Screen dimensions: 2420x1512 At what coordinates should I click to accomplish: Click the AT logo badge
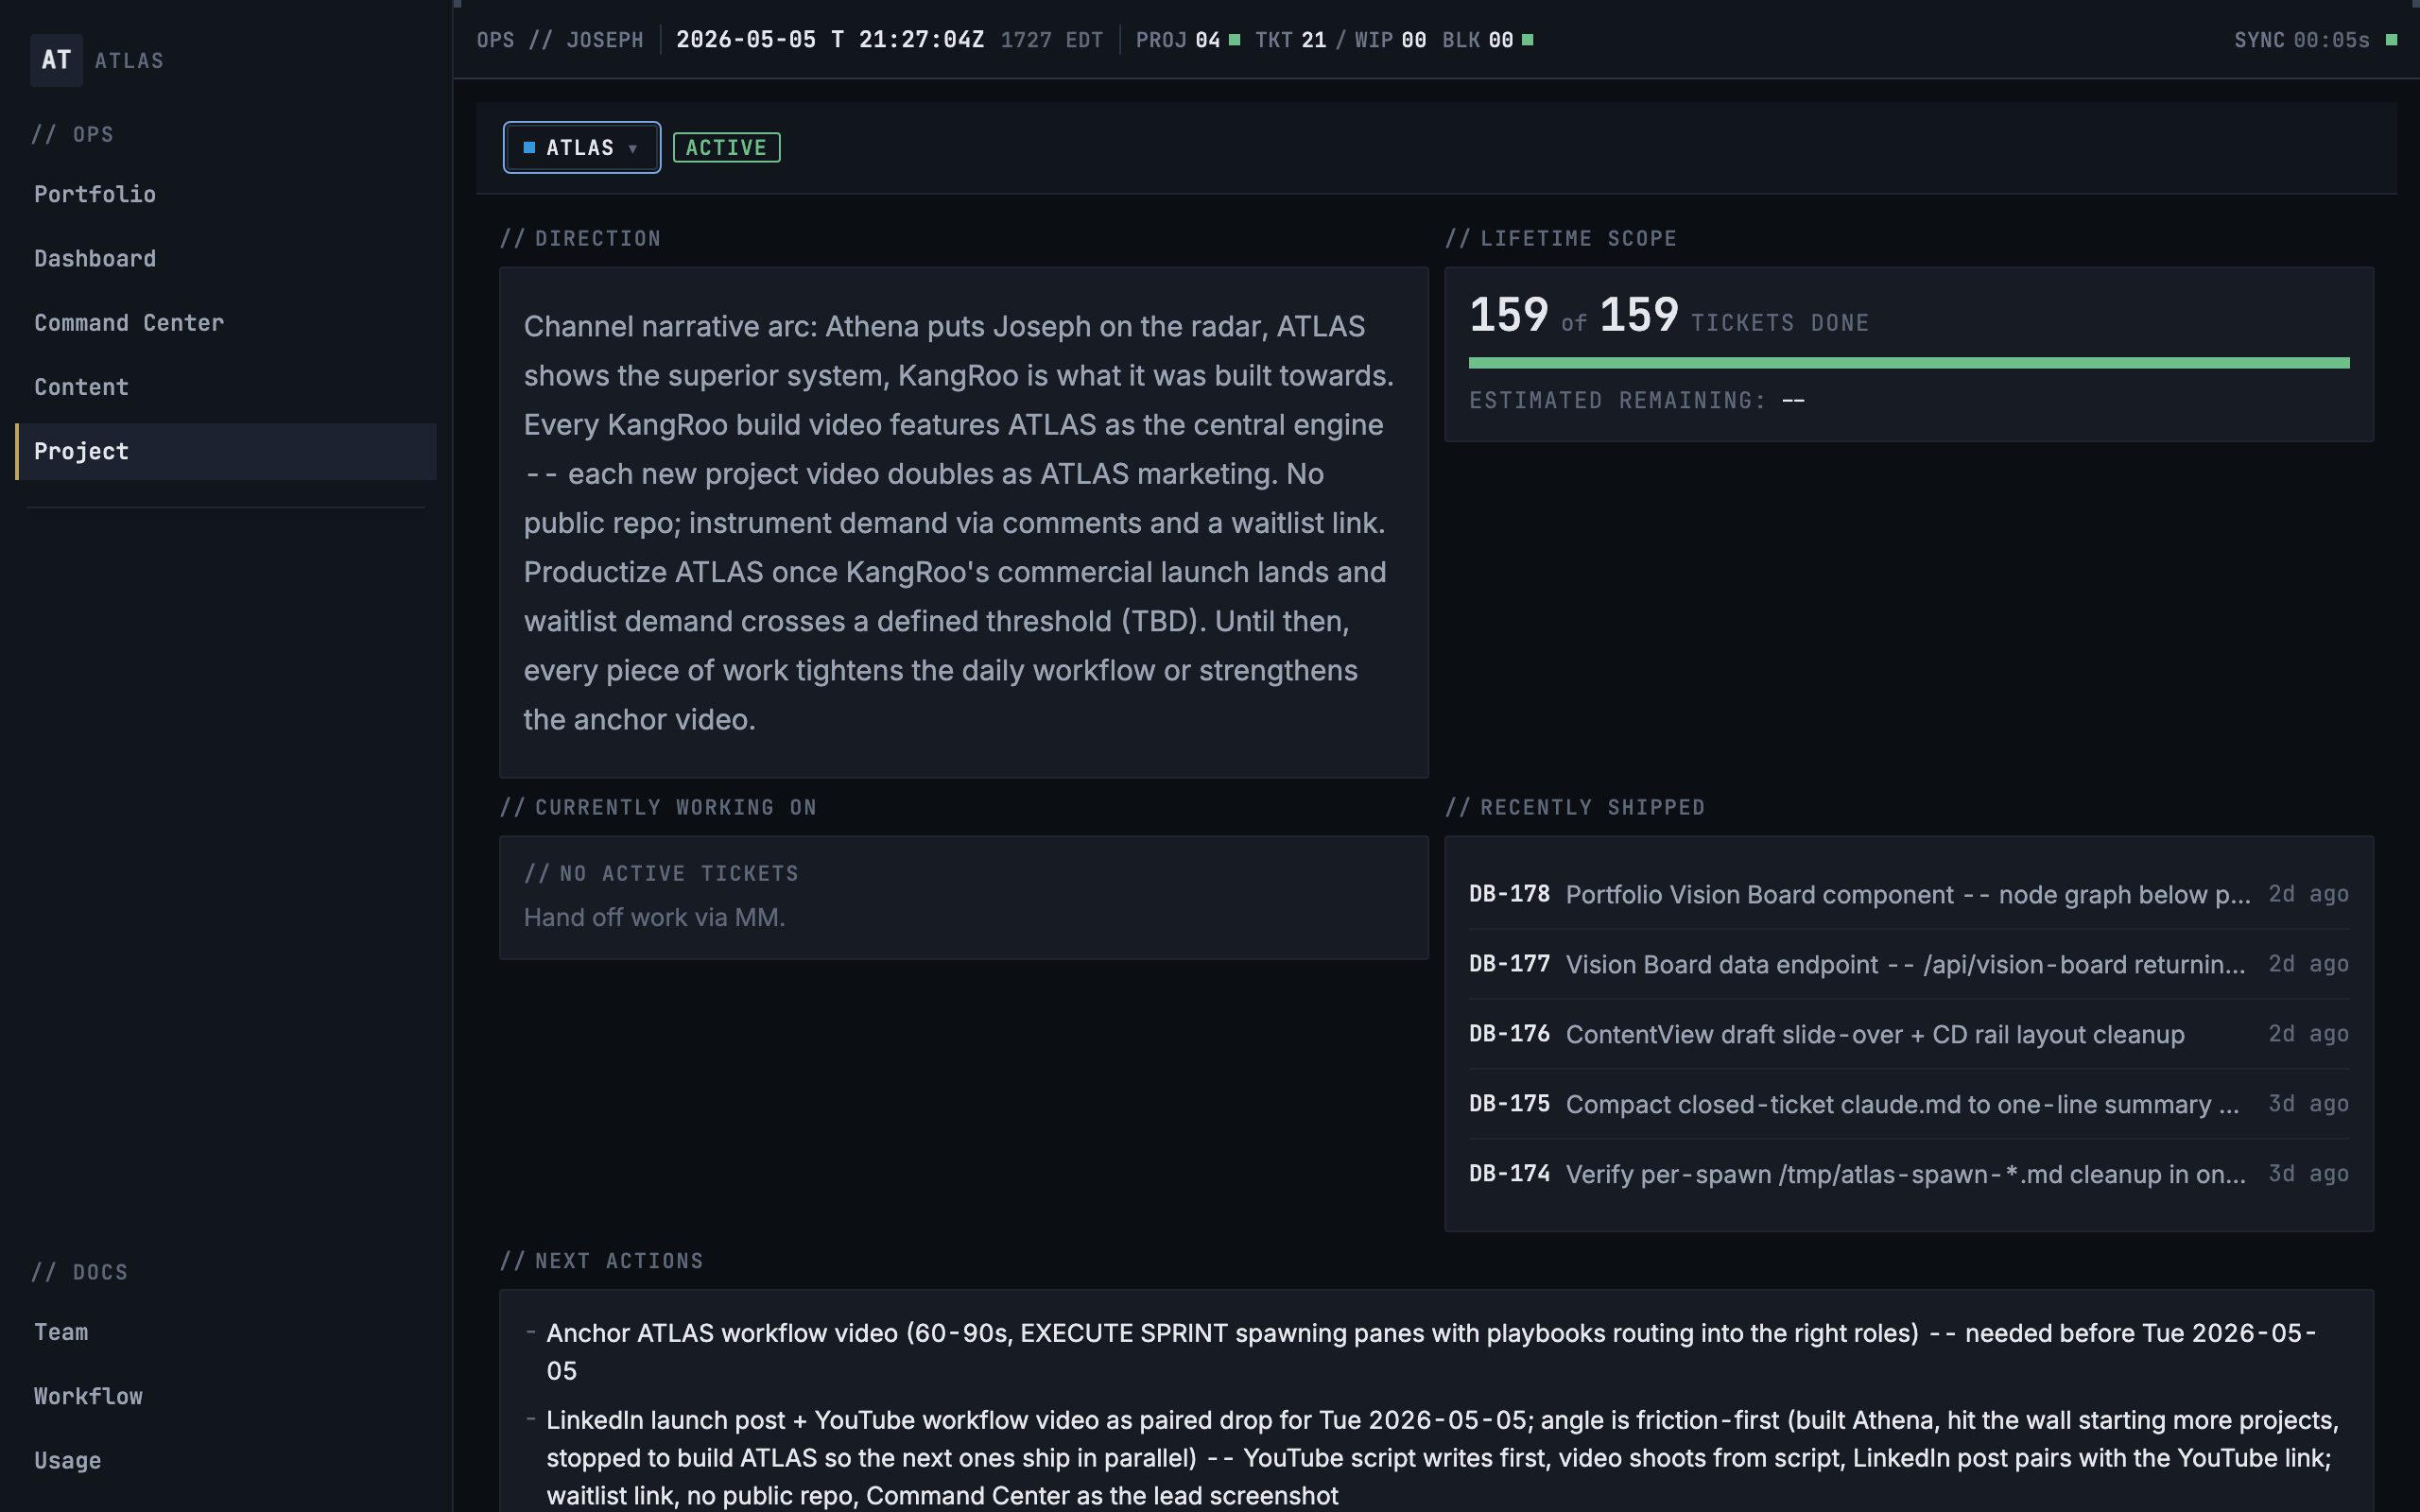[56, 60]
